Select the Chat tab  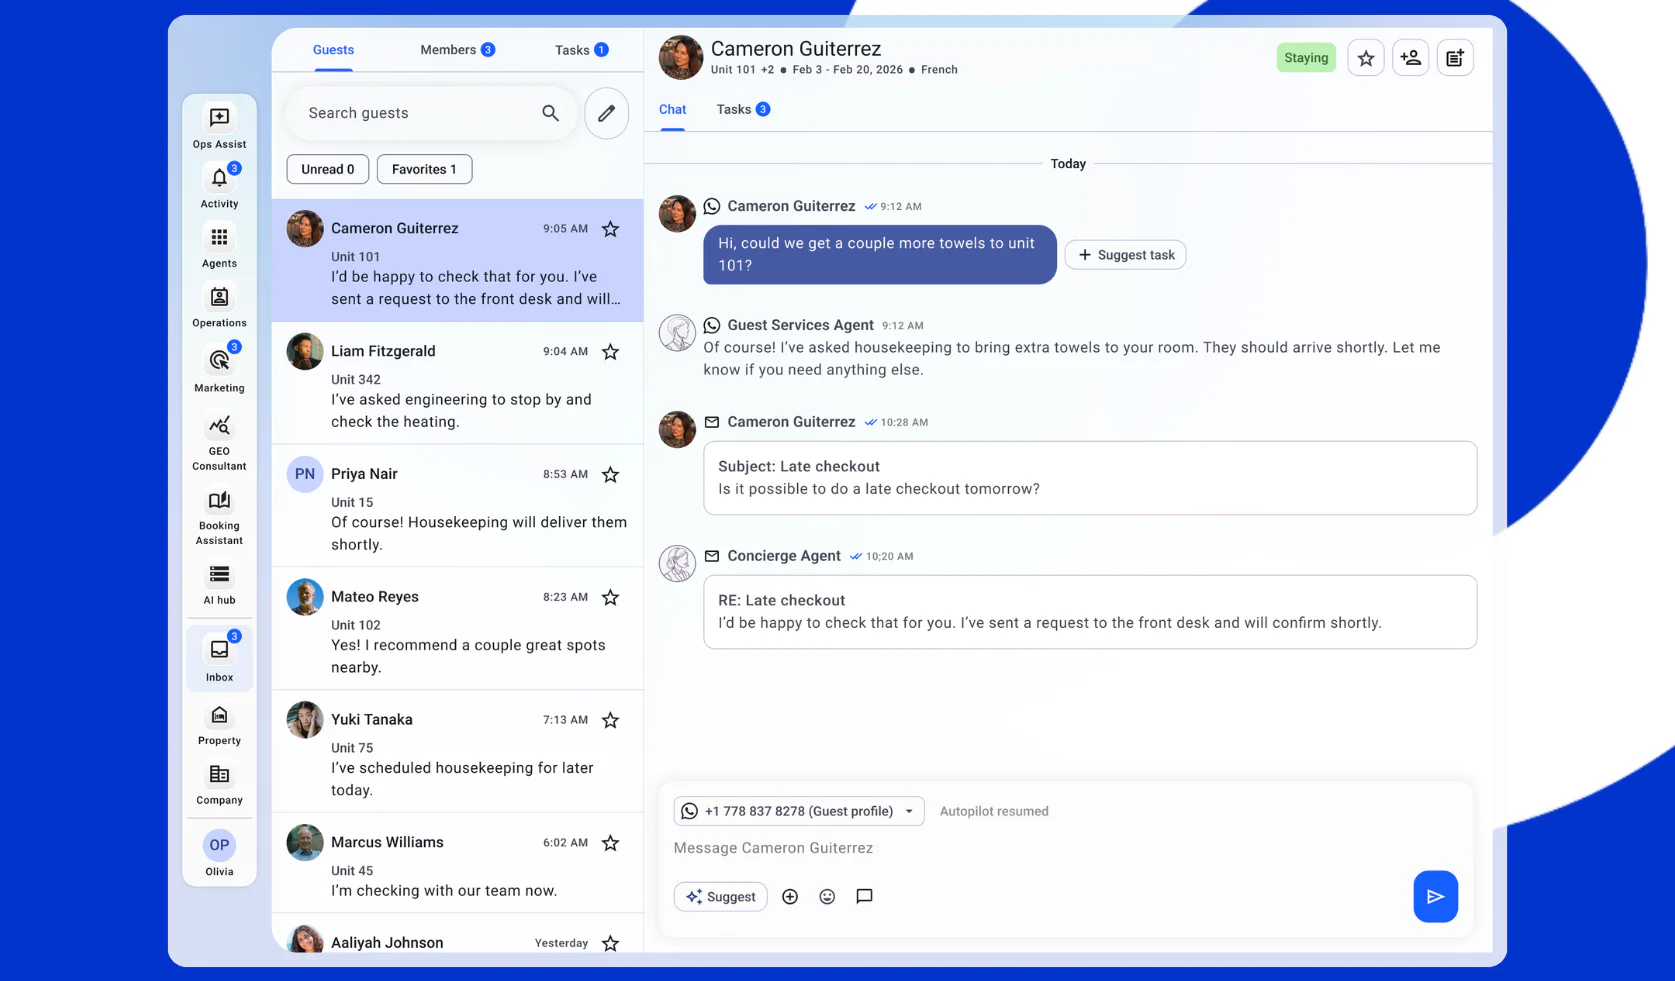(672, 110)
